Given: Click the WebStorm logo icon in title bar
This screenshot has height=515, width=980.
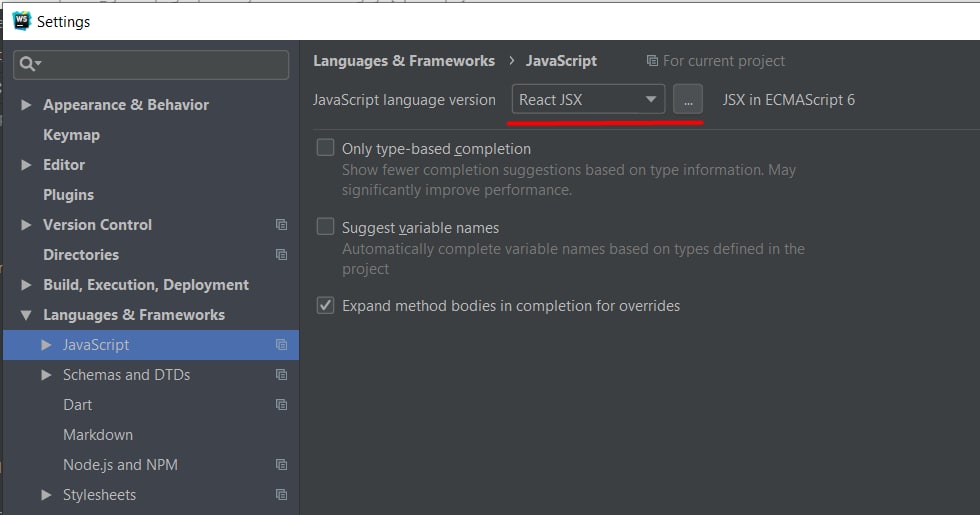Looking at the screenshot, I should (21, 21).
